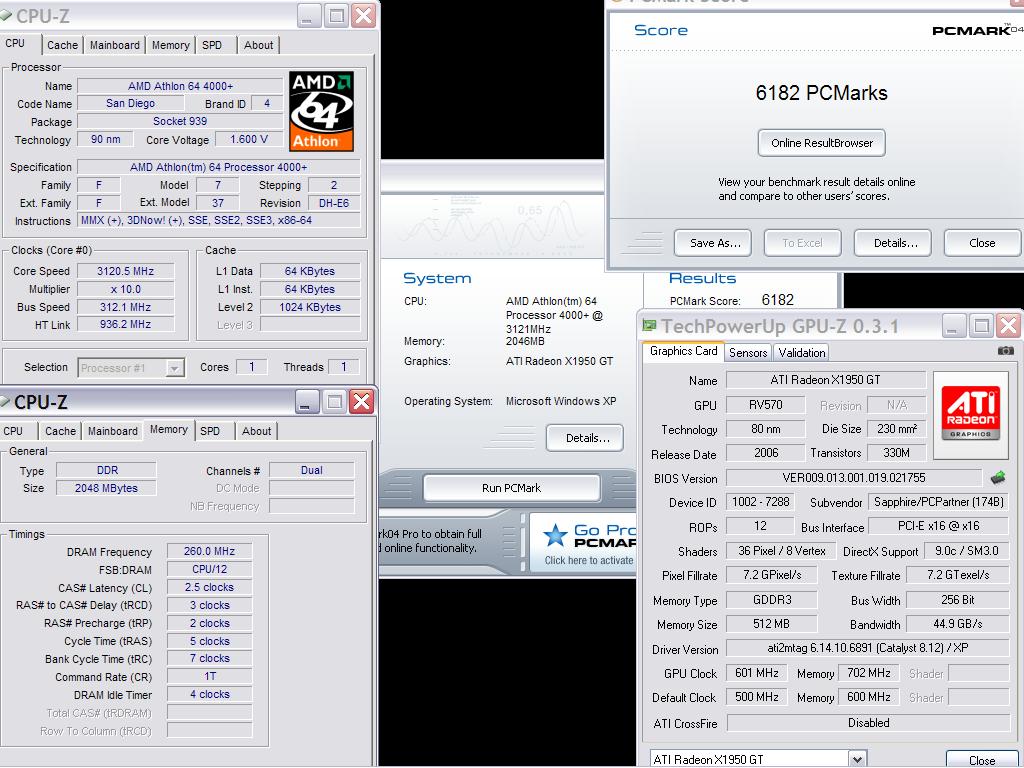This screenshot has height=768, width=1024.
Task: Click the Core Speed 3120.5 MHz value
Action: click(x=125, y=271)
